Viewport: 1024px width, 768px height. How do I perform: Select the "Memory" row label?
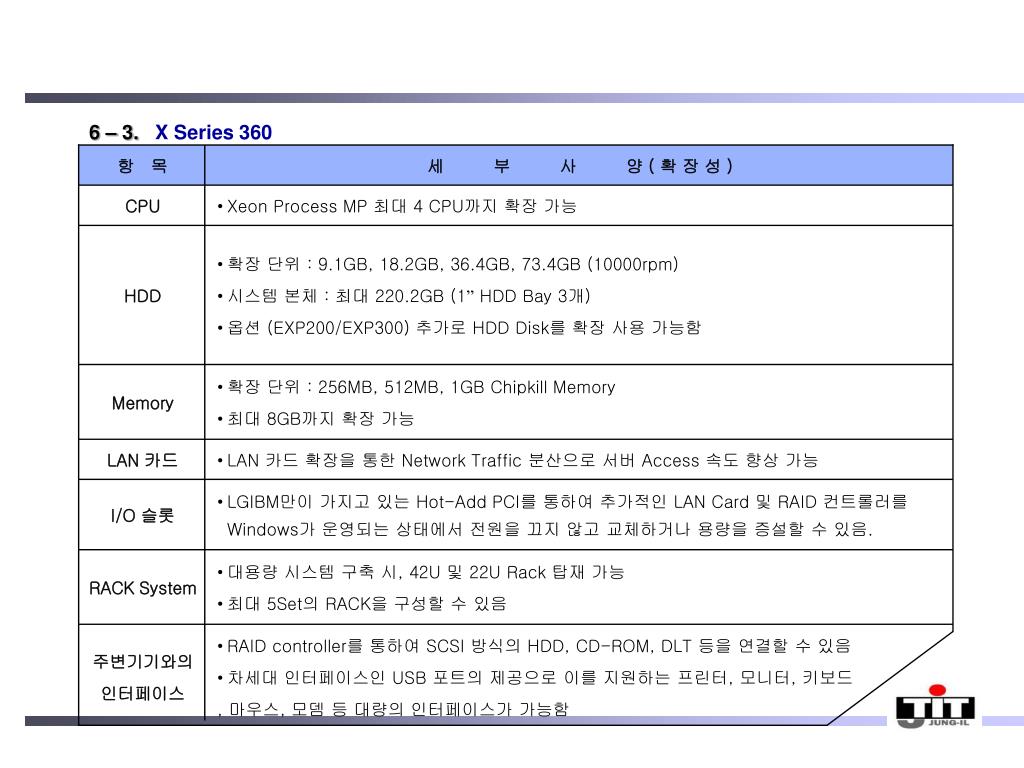(142, 404)
